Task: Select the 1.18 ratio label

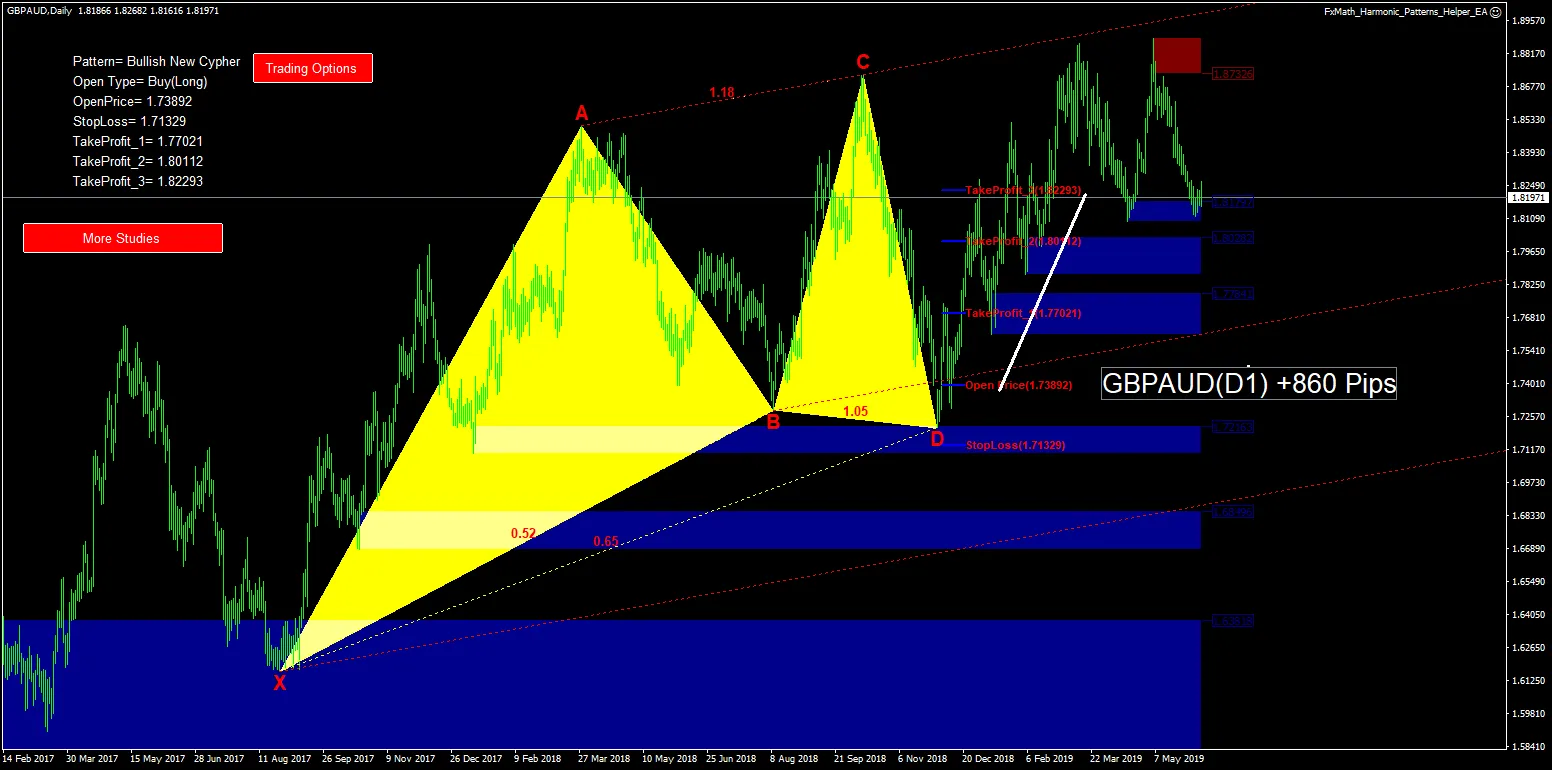Action: 722,93
